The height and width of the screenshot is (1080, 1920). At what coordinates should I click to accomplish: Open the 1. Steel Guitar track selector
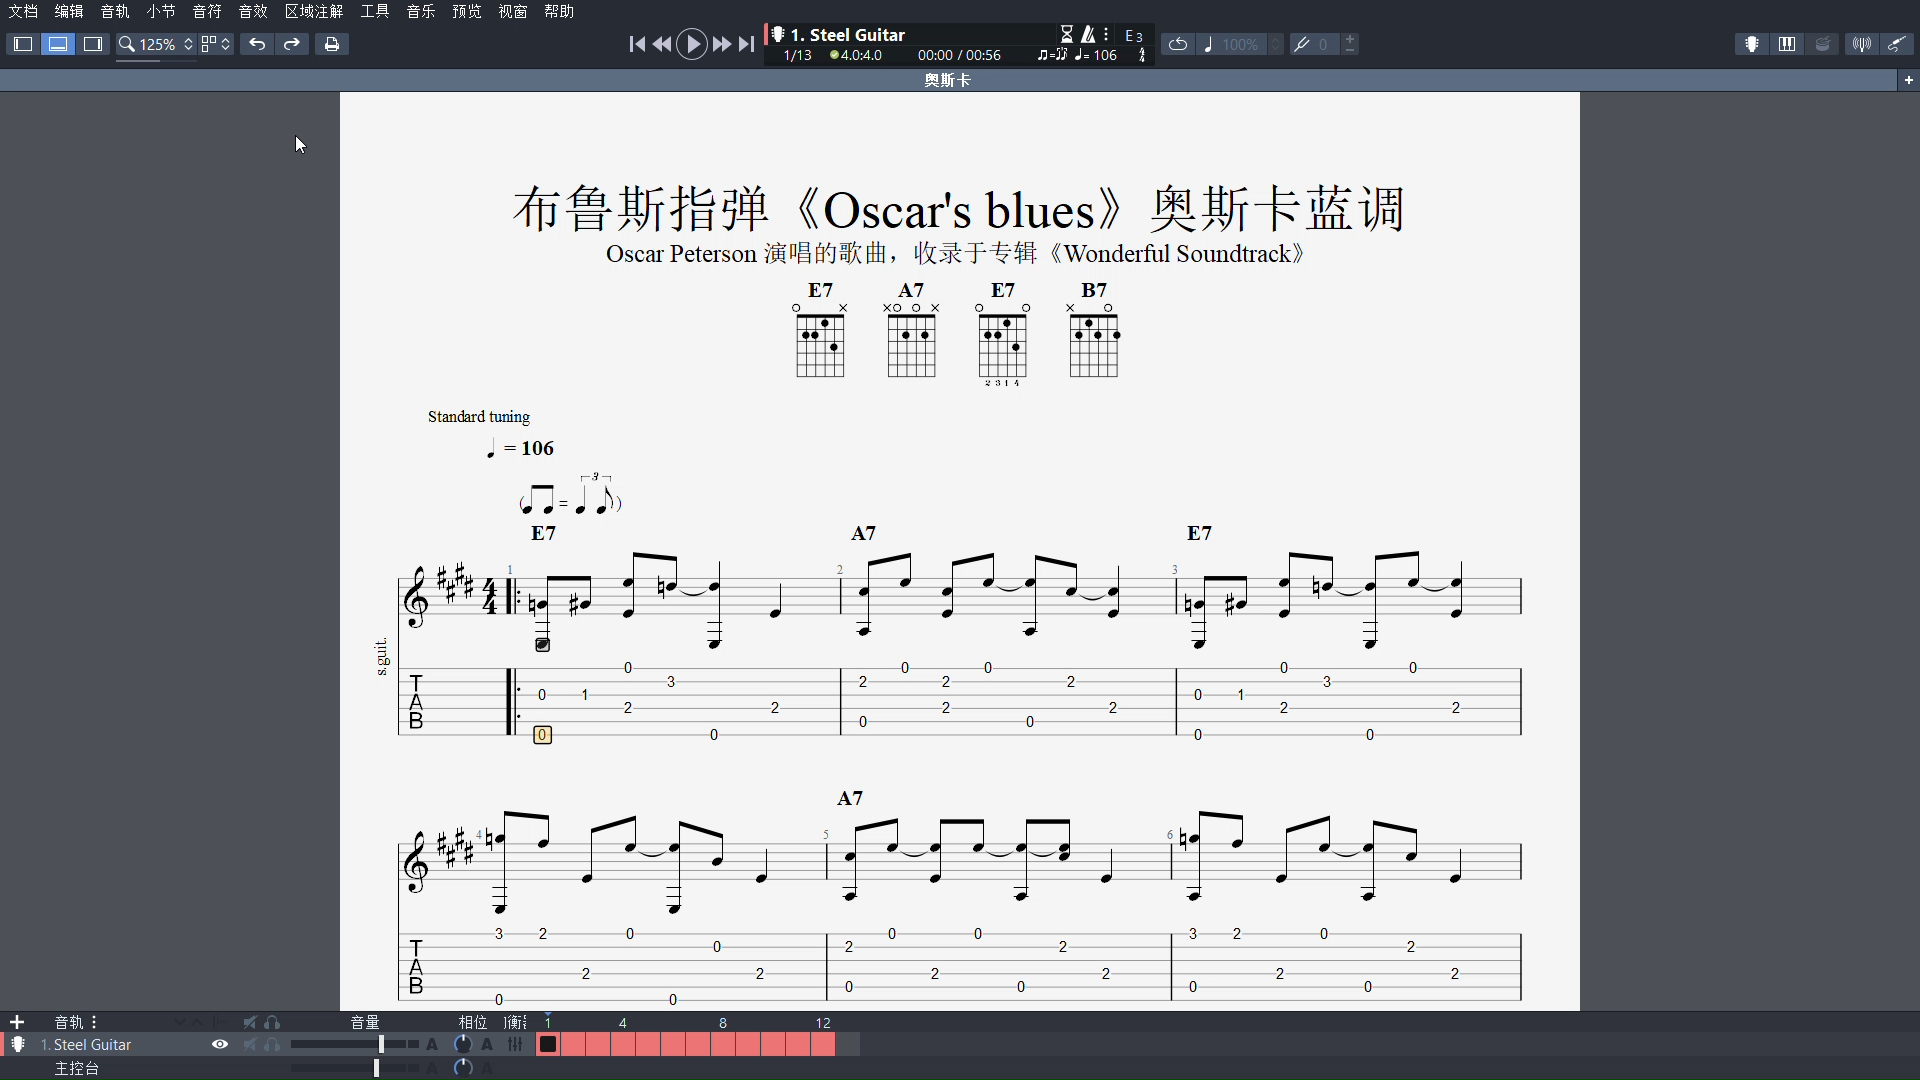[848, 34]
